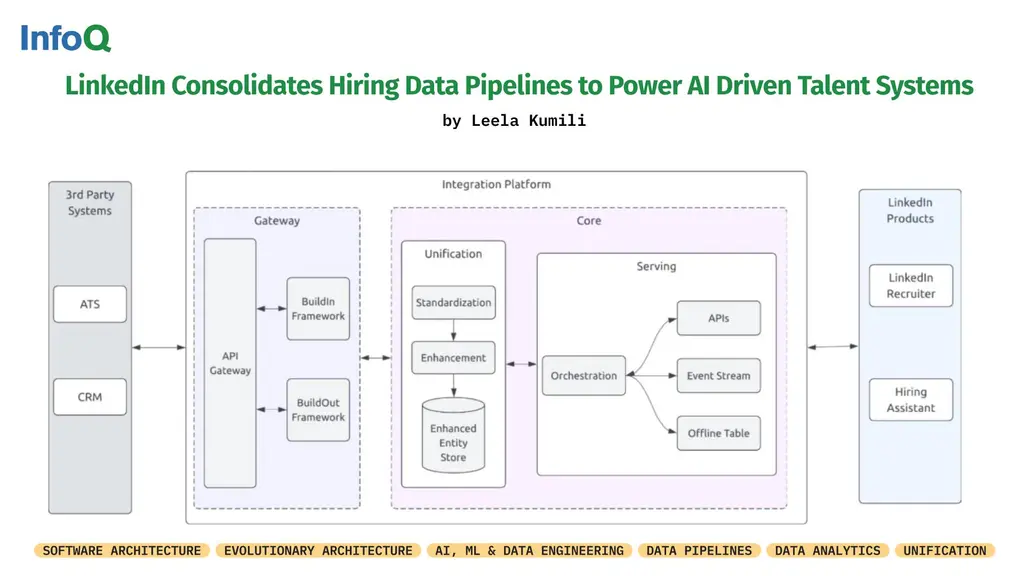1024x576 pixels.
Task: Click the '3rd Party Systems' label
Action: click(90, 202)
